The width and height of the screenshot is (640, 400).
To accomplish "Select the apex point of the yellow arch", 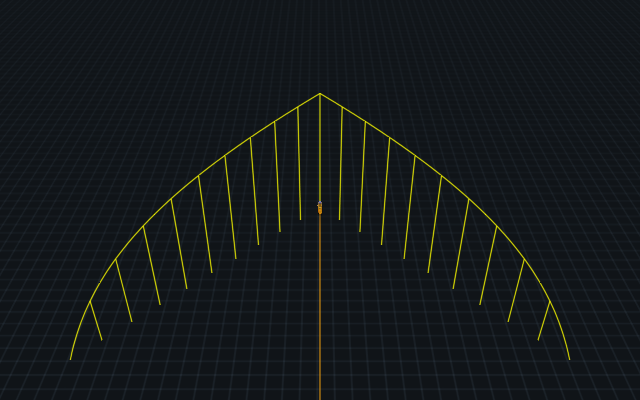I will pos(320,94).
